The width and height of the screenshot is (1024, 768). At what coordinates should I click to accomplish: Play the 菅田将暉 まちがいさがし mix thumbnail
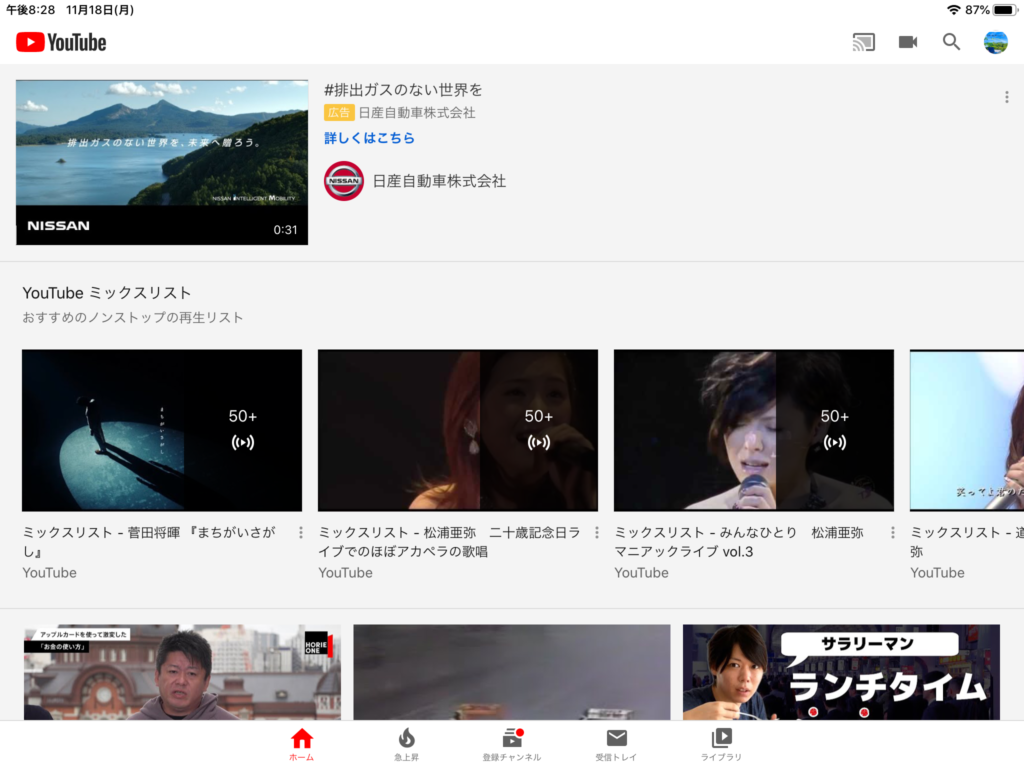[162, 430]
